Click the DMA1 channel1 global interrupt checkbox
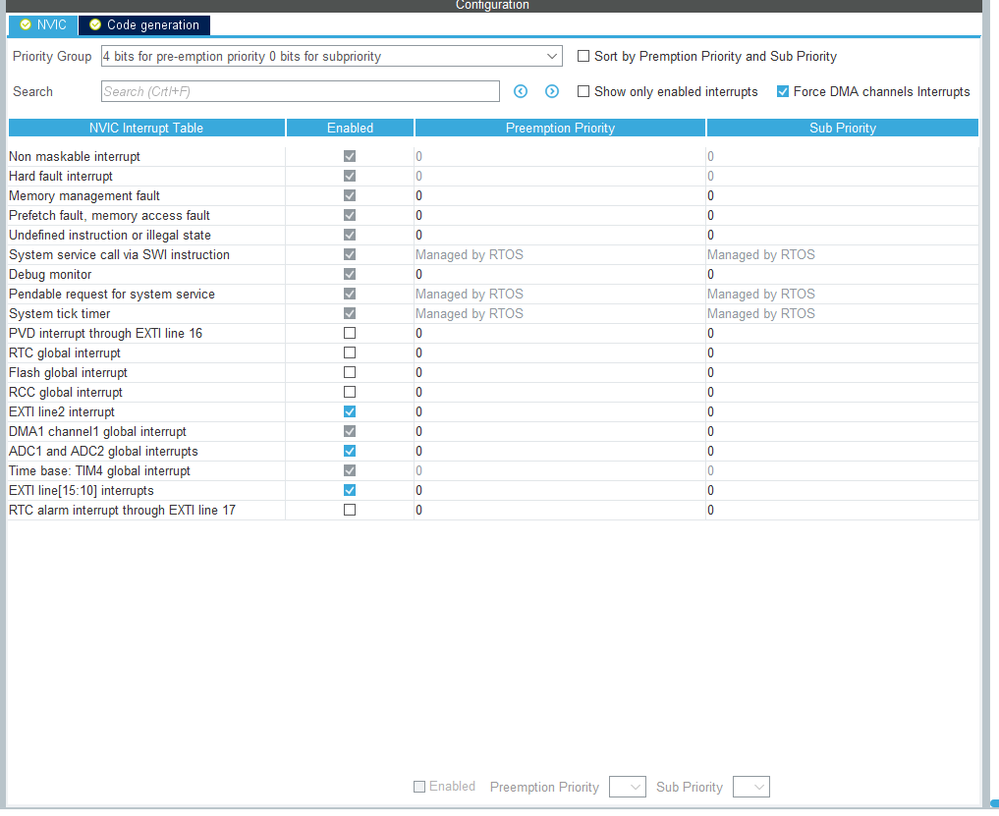 click(x=350, y=431)
